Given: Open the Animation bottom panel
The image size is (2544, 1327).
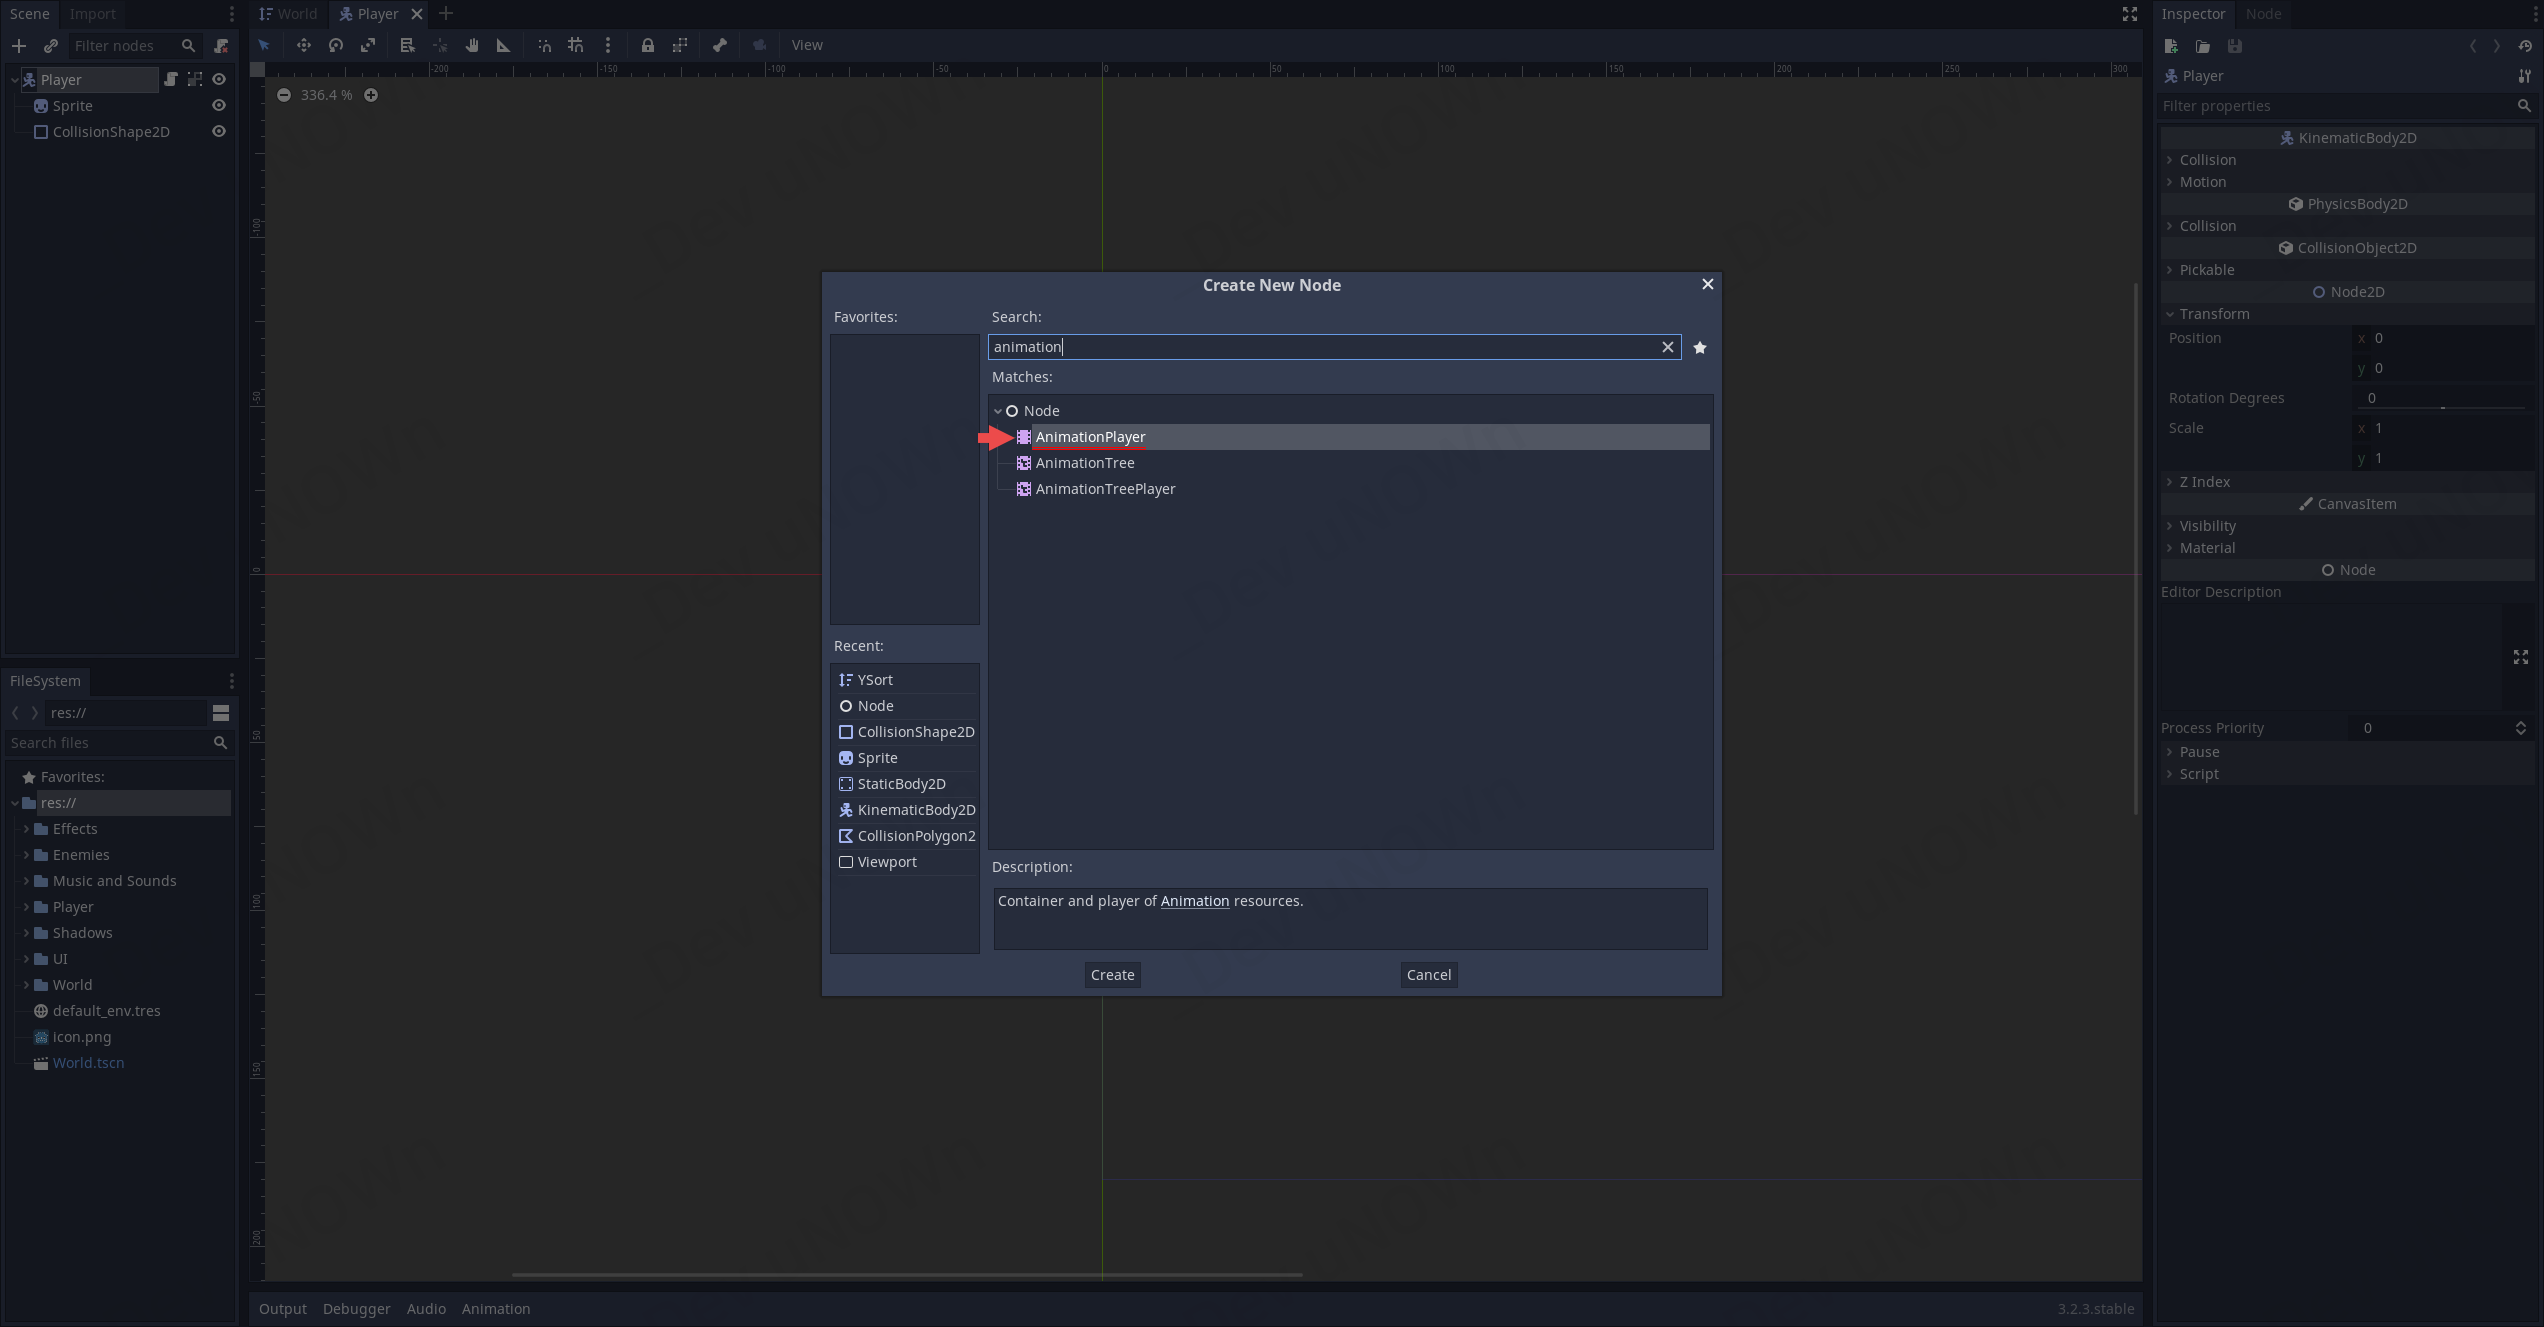Looking at the screenshot, I should tap(495, 1308).
